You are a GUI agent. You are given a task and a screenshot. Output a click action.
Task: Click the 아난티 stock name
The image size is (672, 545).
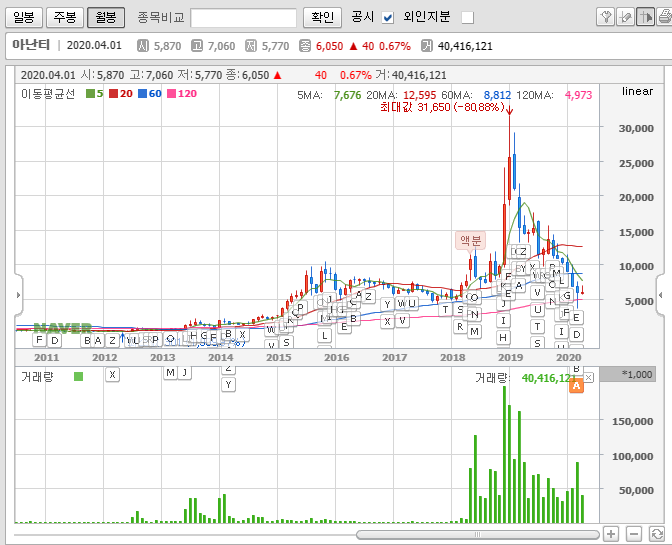tap(31, 45)
